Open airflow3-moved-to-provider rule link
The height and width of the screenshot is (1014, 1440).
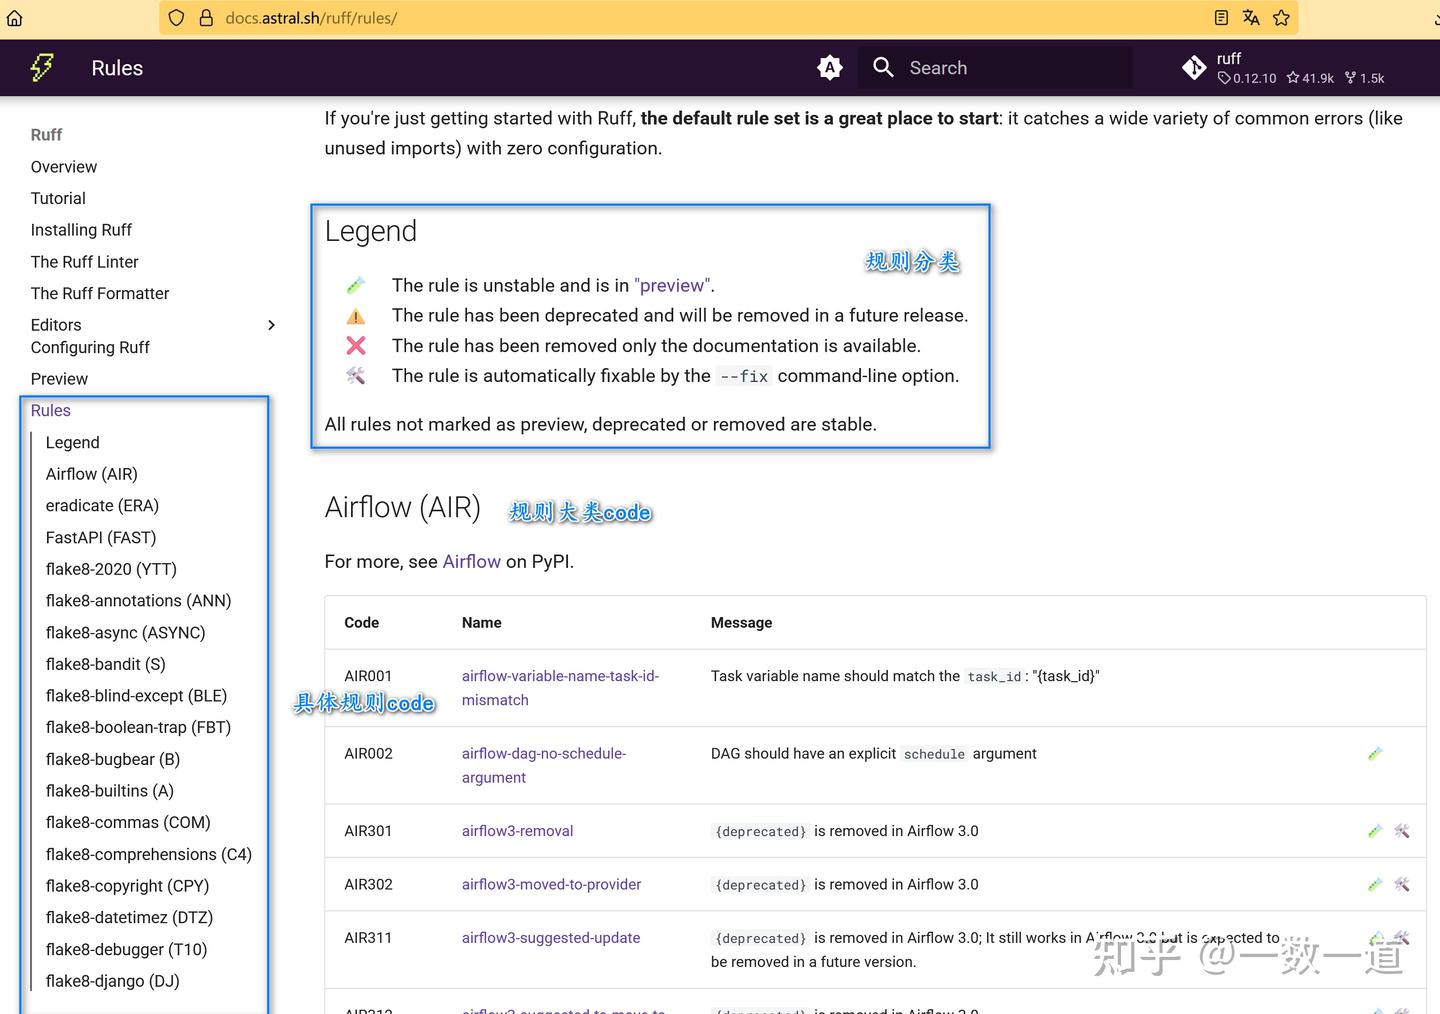click(551, 885)
